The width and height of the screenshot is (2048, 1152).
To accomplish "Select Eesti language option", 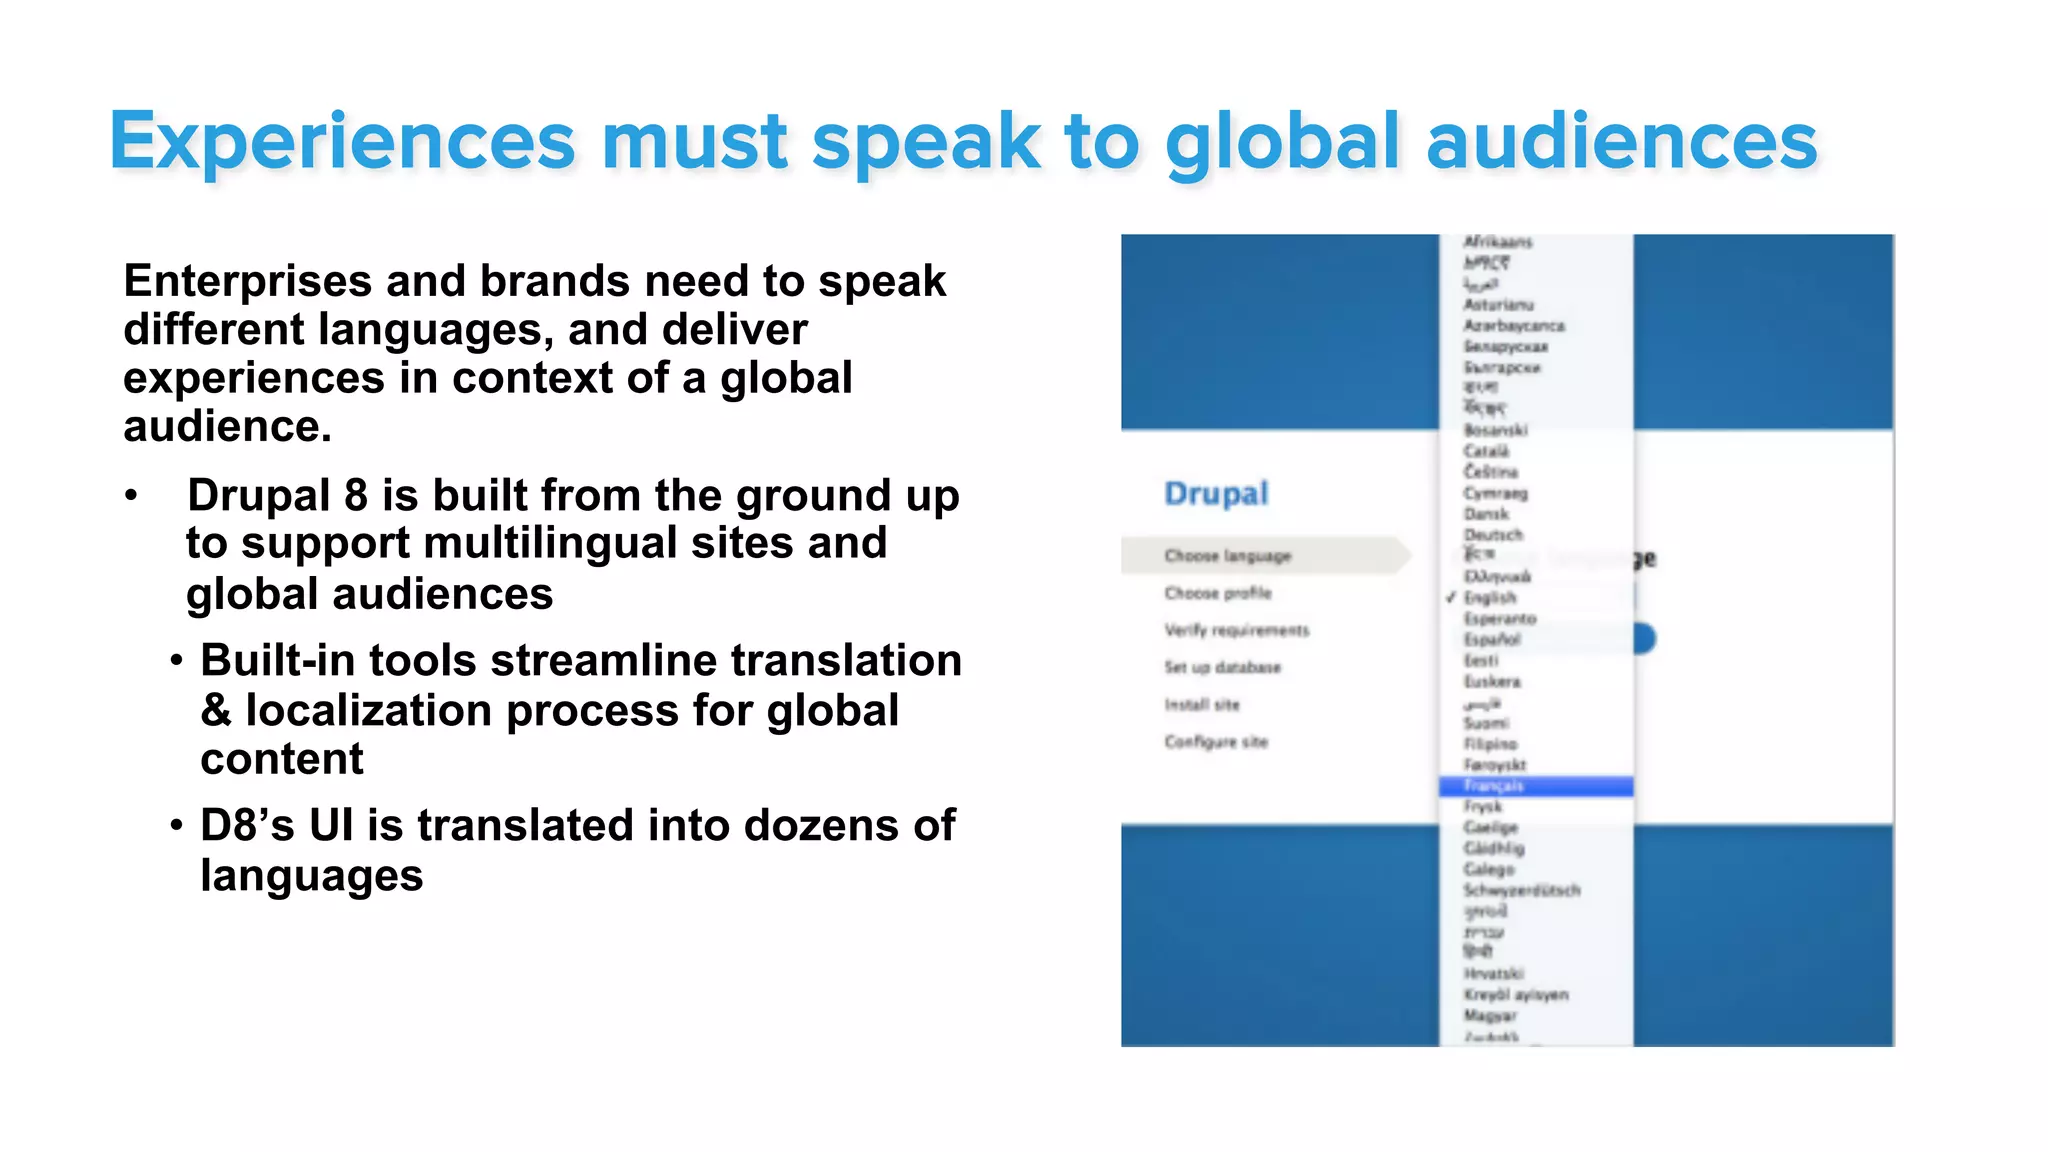I will [1481, 661].
